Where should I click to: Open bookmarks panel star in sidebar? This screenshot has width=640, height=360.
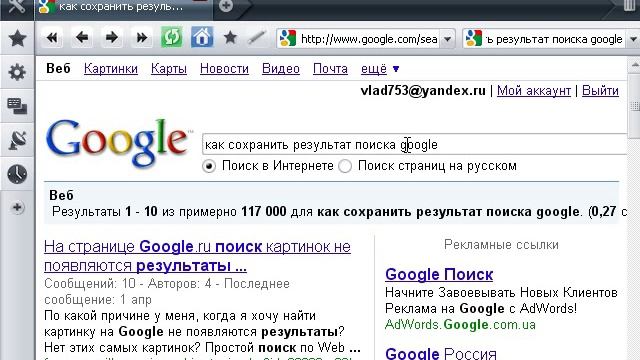(x=18, y=39)
